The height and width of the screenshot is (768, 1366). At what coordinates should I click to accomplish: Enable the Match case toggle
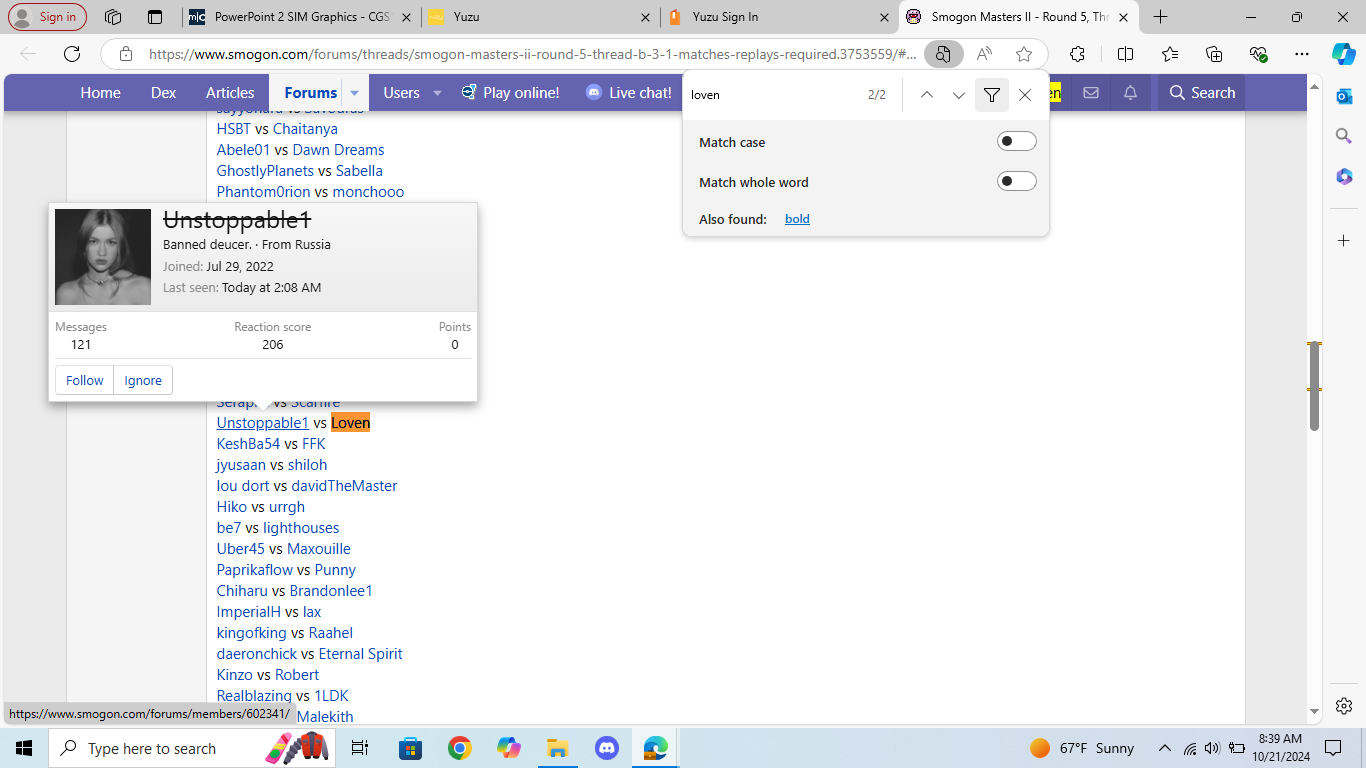(x=1016, y=142)
